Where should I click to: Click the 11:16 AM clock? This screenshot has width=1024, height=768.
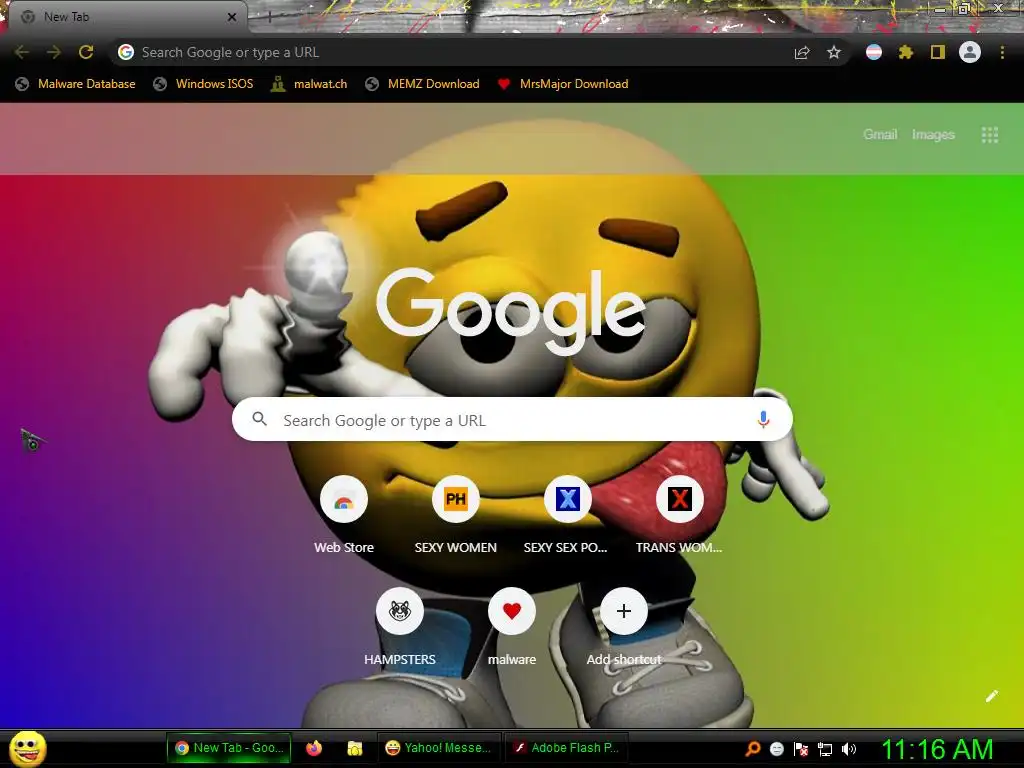[x=937, y=749]
